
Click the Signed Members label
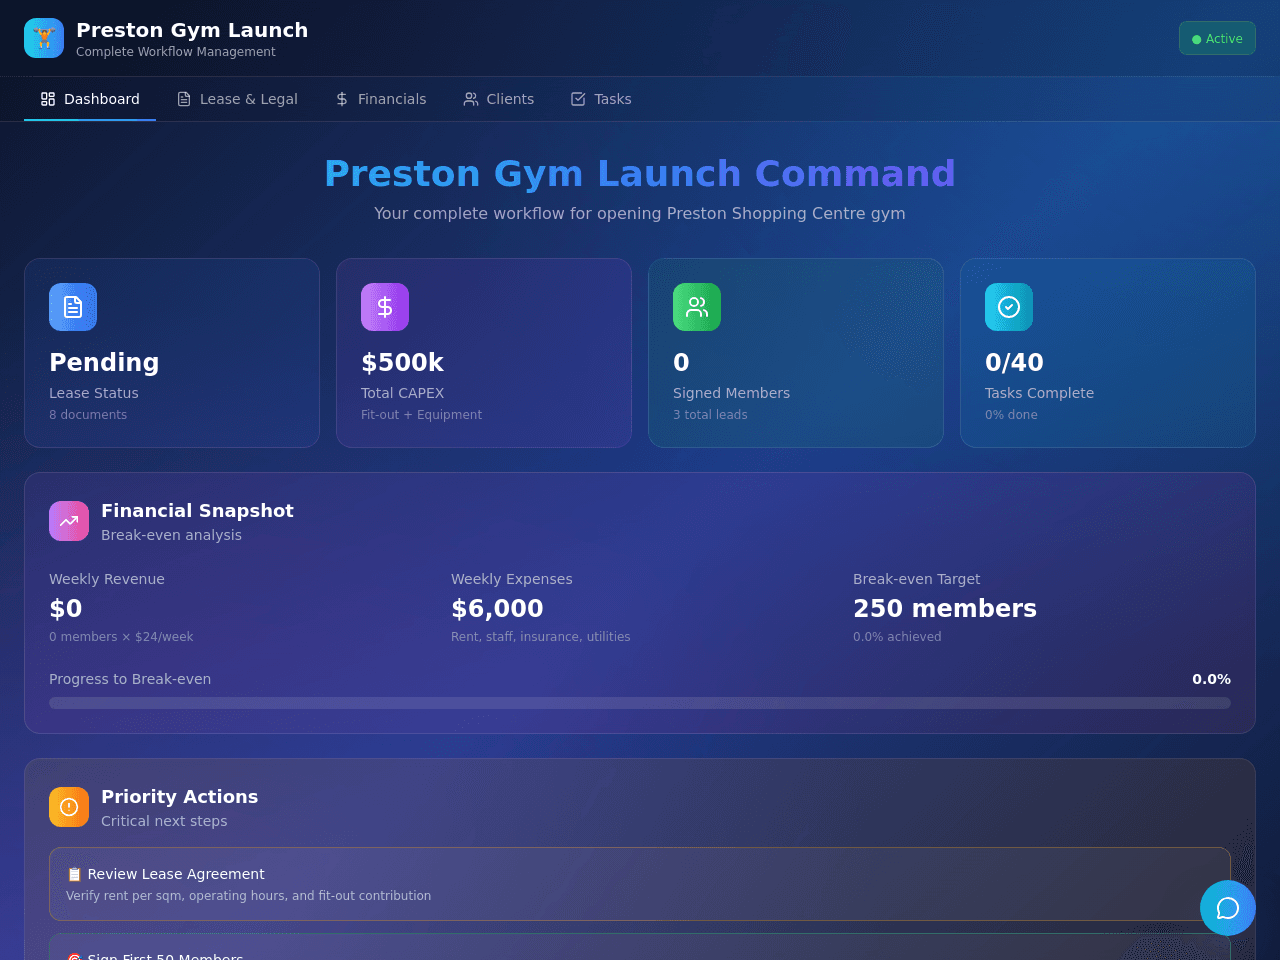pos(731,393)
